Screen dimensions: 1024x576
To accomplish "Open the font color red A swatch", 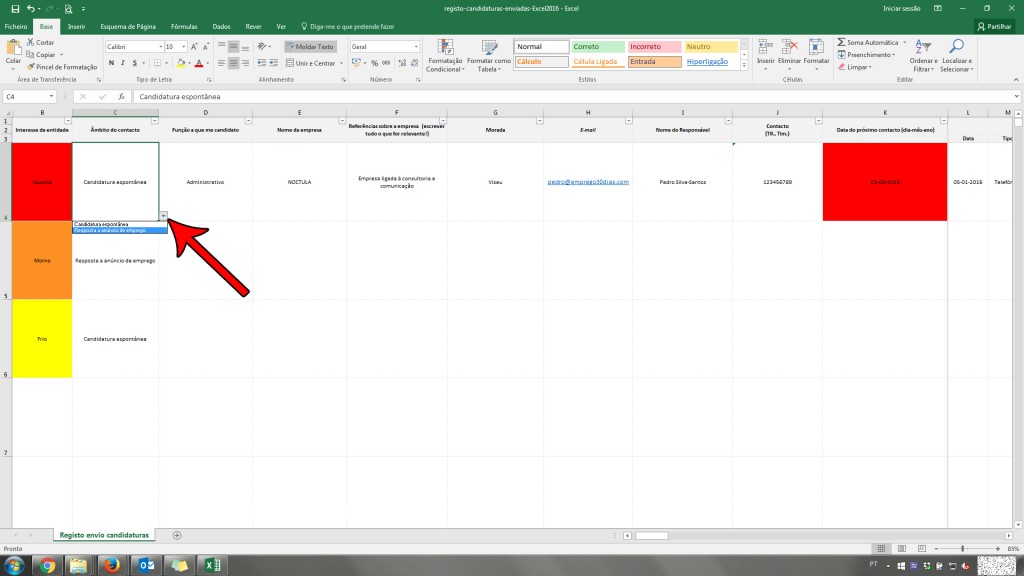I will point(199,63).
